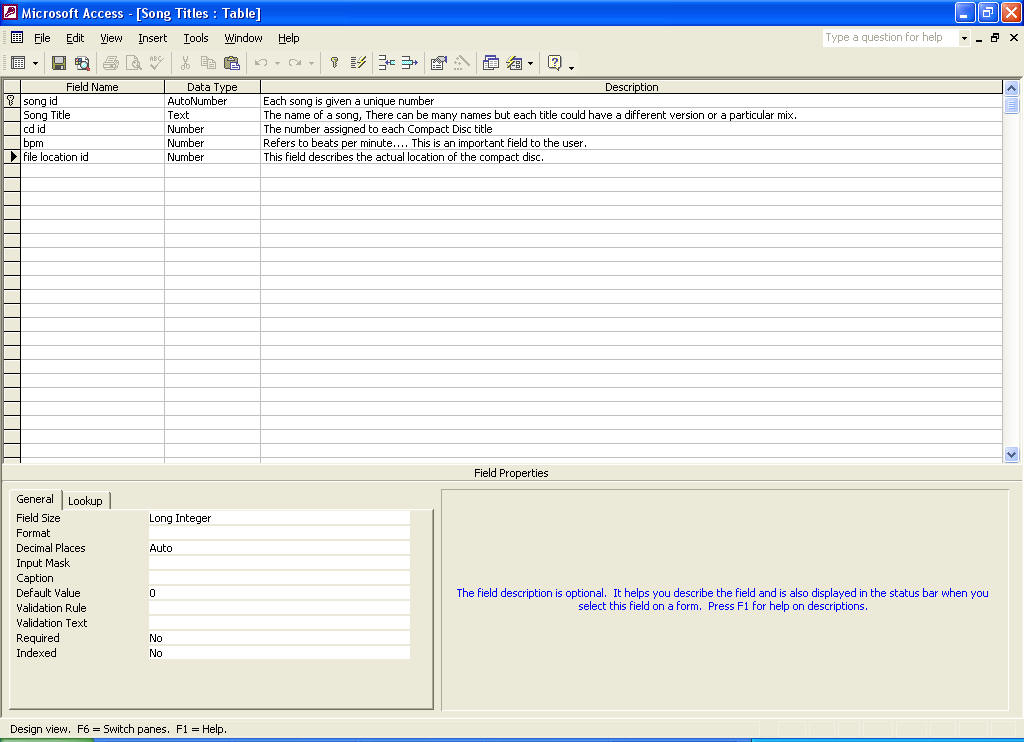
Task: Select the Song Title field name cell
Action: point(92,115)
